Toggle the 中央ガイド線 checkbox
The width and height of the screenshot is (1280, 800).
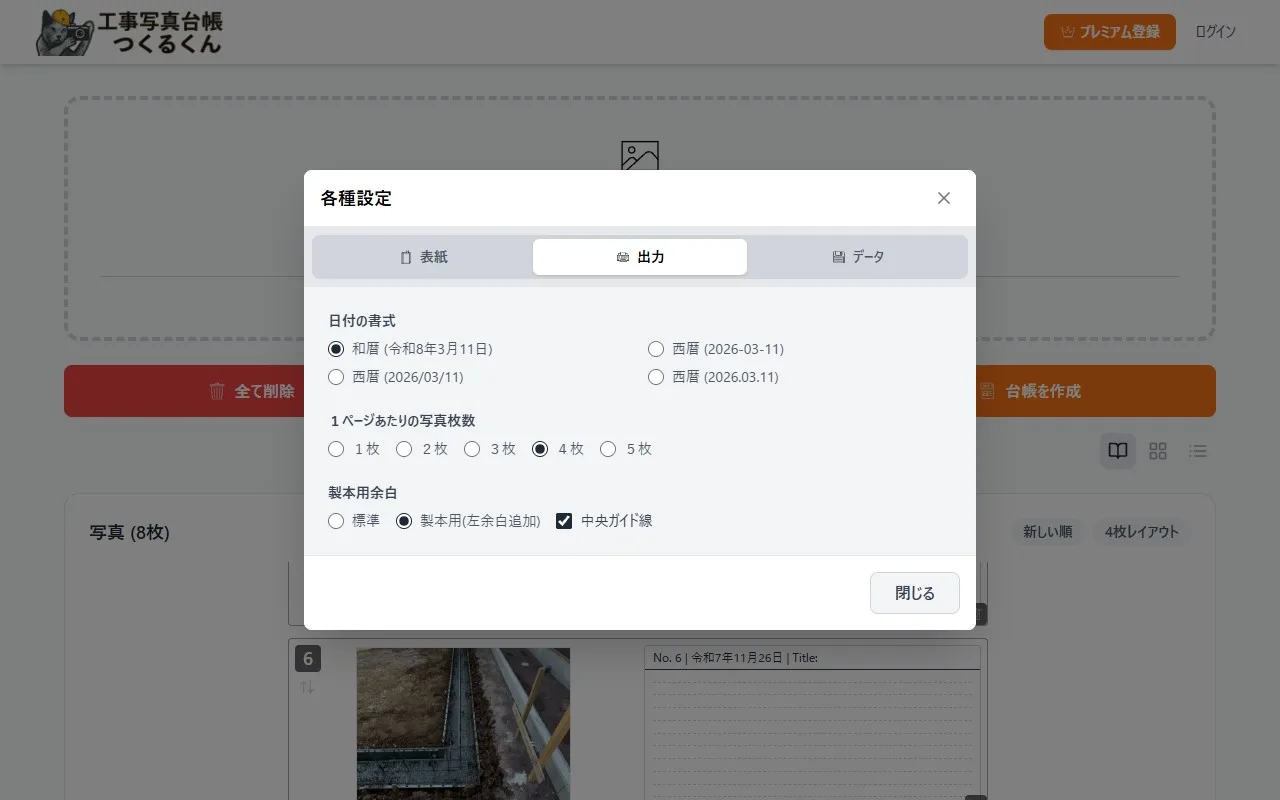tap(564, 520)
